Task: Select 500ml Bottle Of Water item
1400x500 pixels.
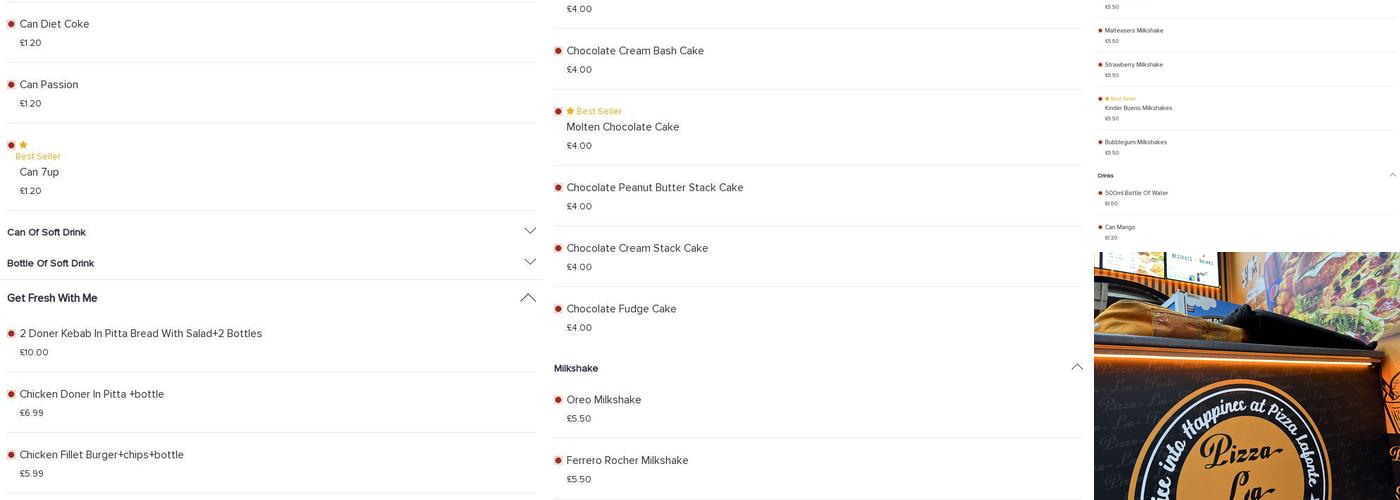Action: point(1136,193)
